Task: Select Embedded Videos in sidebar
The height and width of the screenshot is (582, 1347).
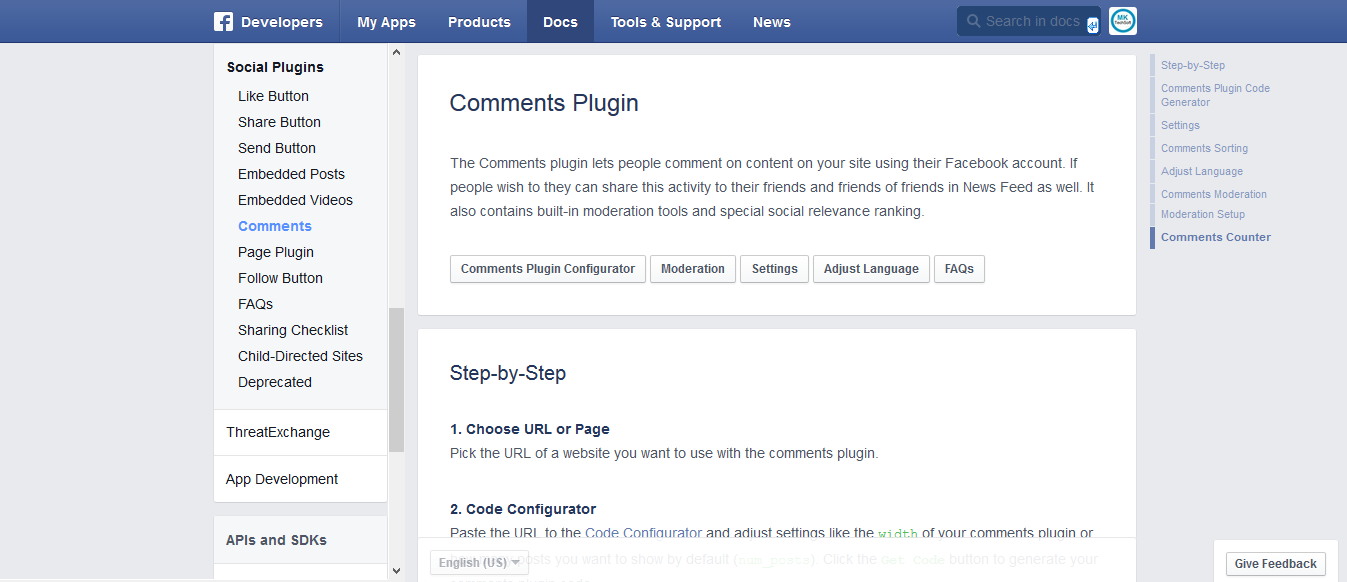Action: 295,200
